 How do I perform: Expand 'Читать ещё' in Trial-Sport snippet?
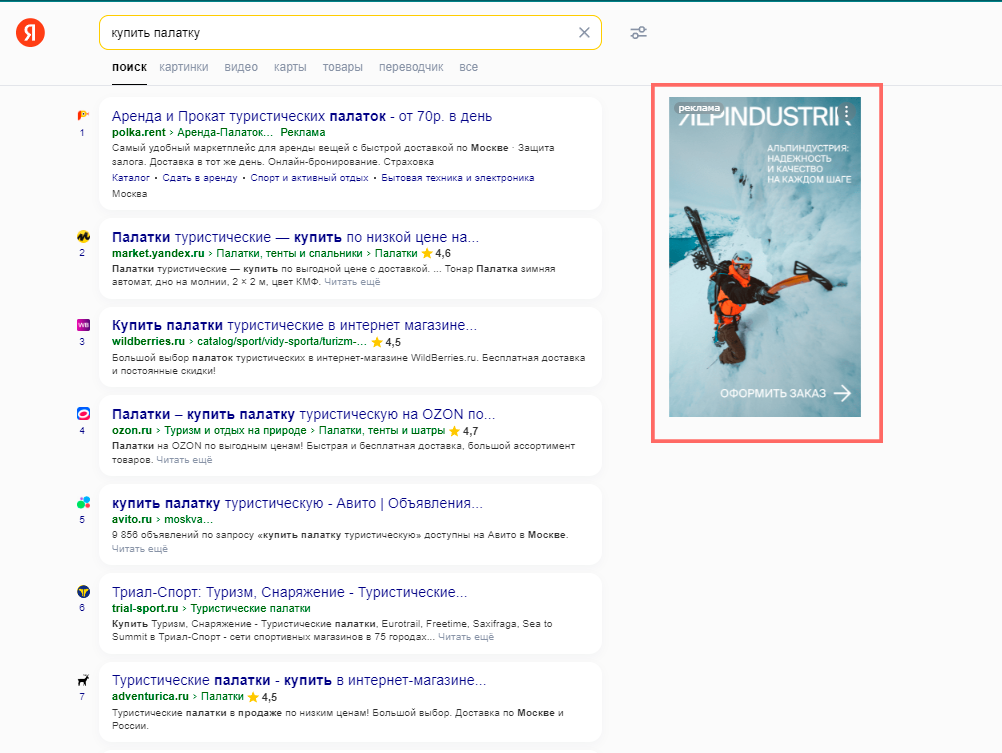pyautogui.click(x=466, y=637)
